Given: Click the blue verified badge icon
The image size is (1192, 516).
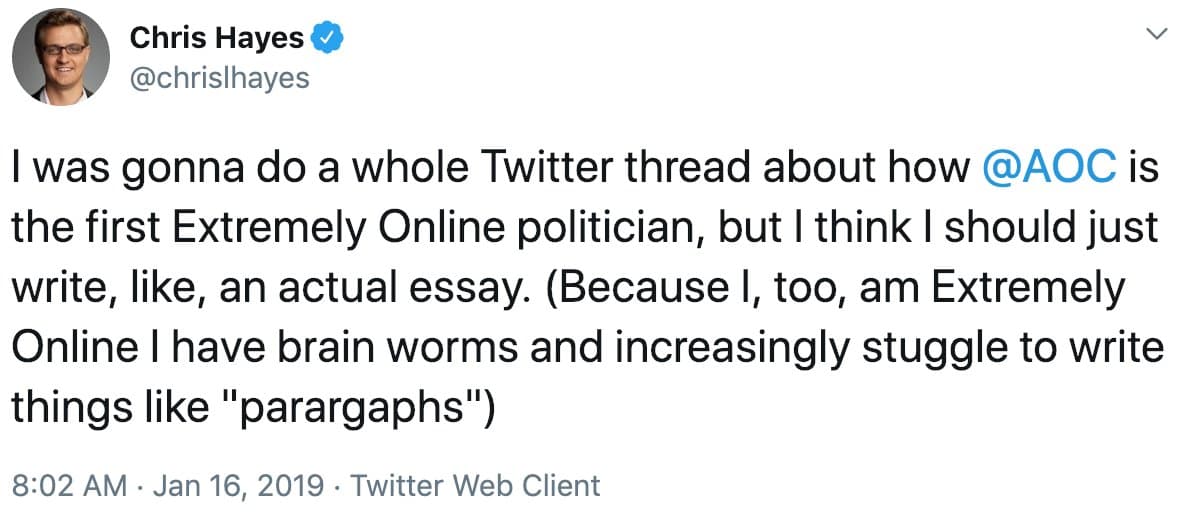Looking at the screenshot, I should (328, 39).
